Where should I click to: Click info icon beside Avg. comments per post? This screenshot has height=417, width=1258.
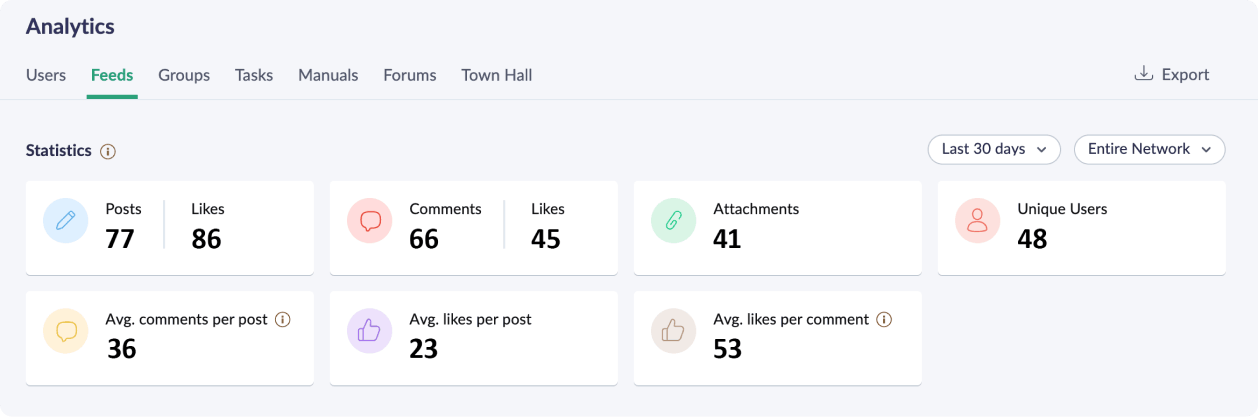(283, 320)
